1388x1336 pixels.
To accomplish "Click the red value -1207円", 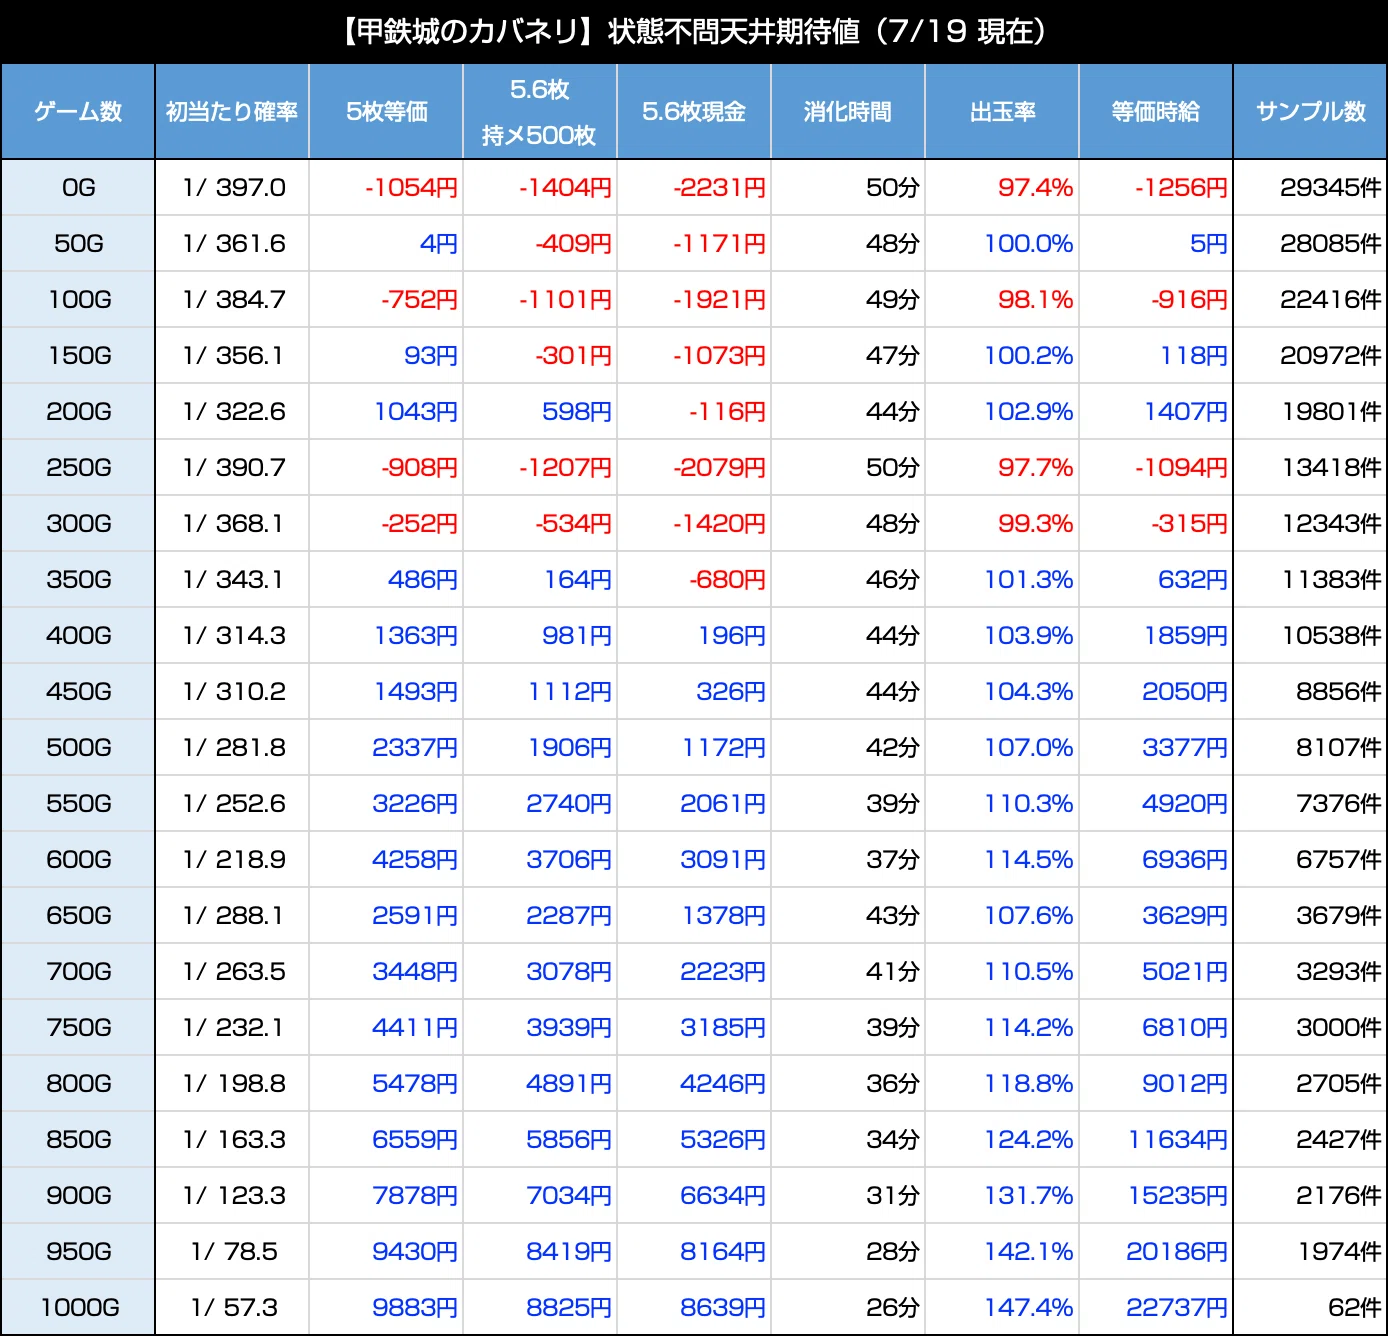I will 565,467.
